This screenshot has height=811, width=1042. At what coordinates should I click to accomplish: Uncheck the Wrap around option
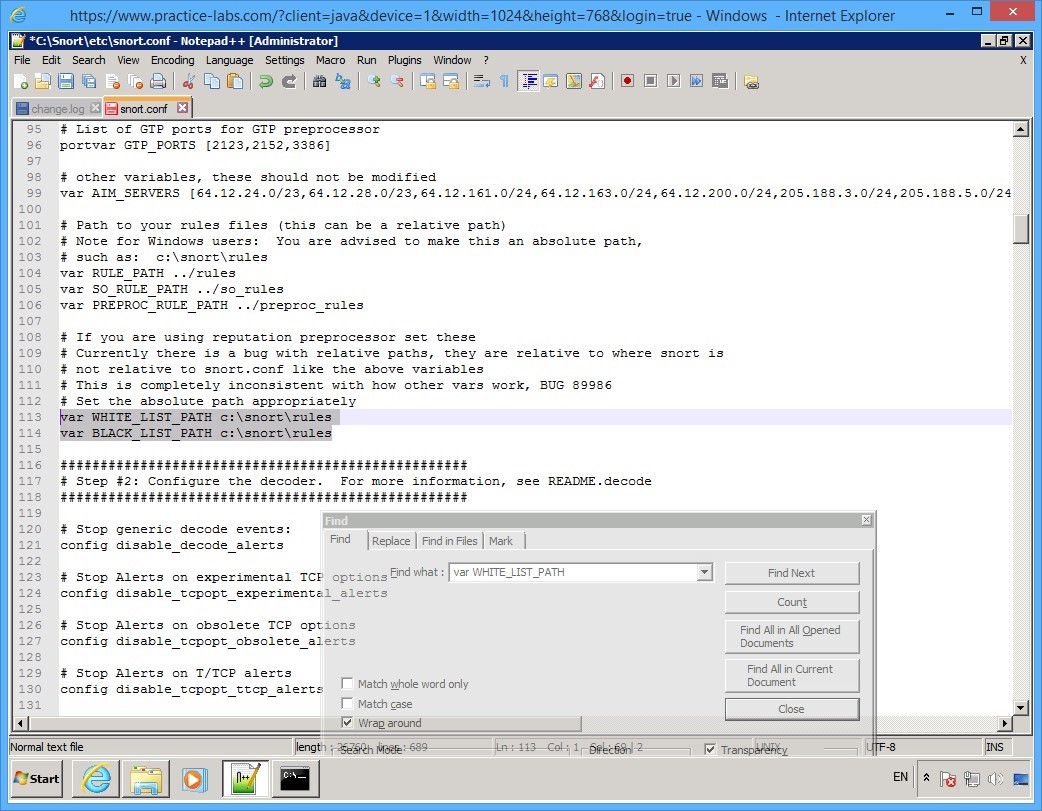pyautogui.click(x=347, y=722)
